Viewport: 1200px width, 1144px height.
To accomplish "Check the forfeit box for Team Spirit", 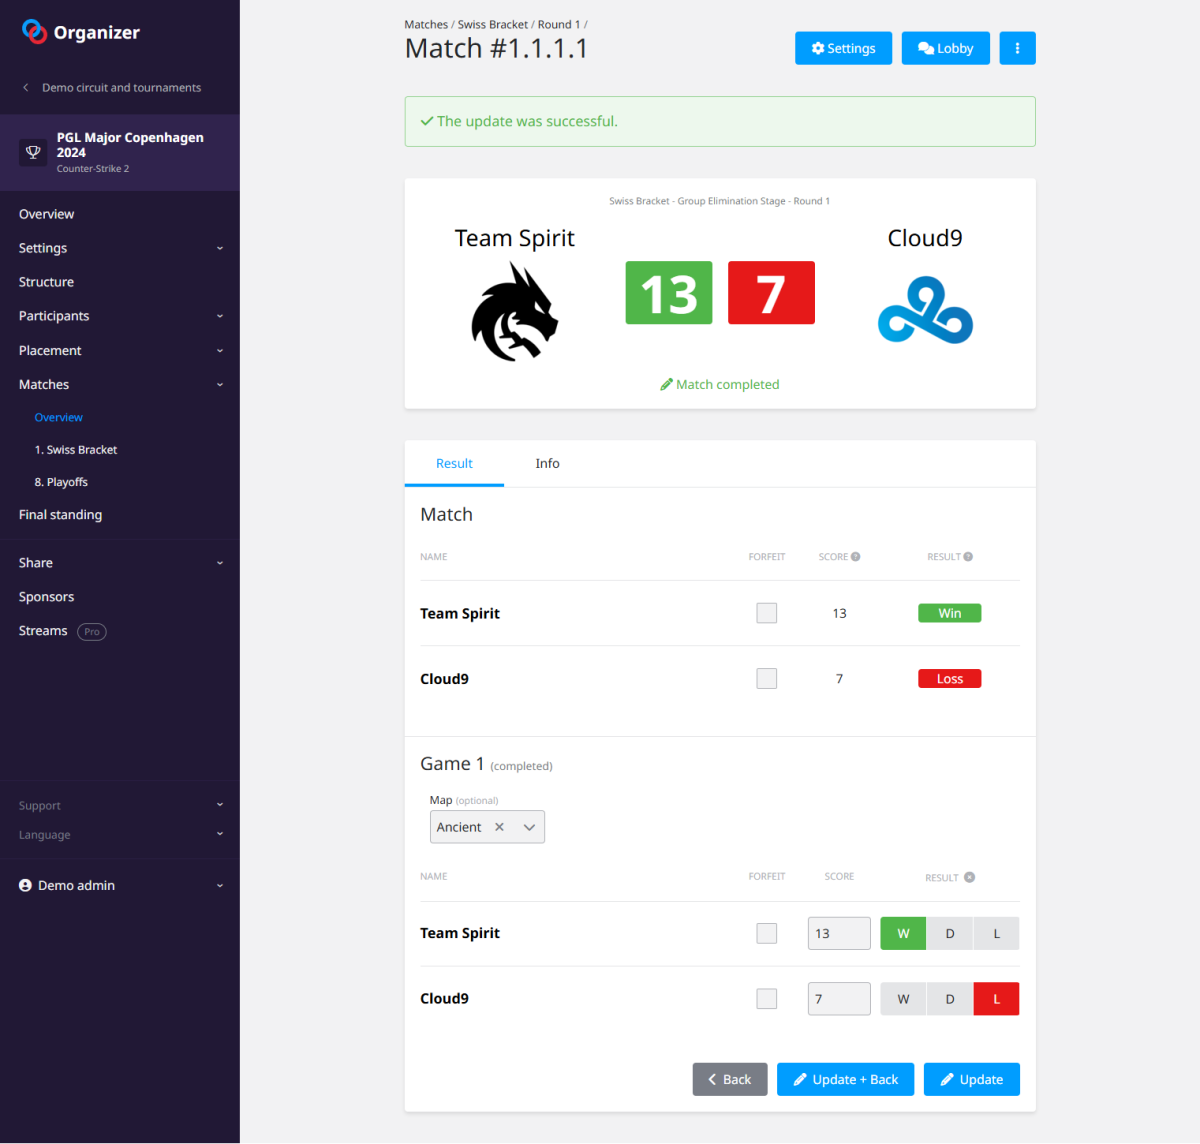I will coord(766,612).
